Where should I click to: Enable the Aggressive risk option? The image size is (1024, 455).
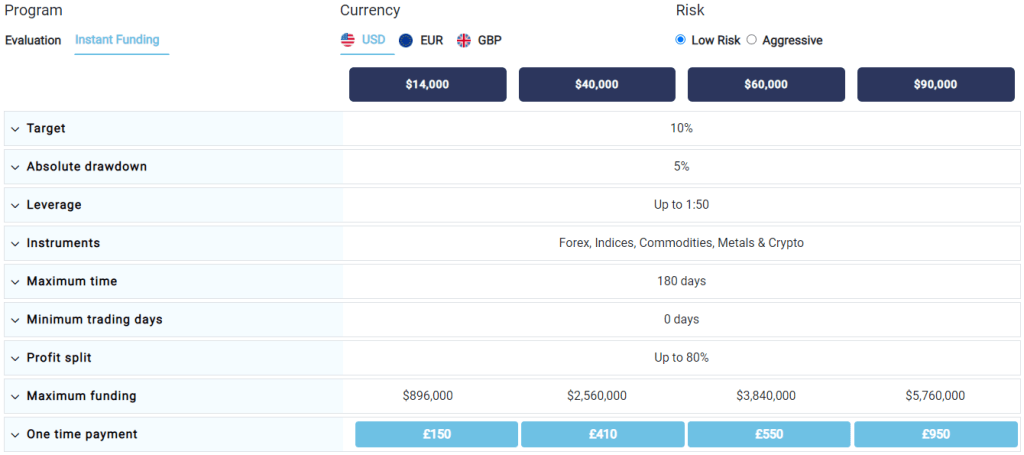(x=752, y=40)
